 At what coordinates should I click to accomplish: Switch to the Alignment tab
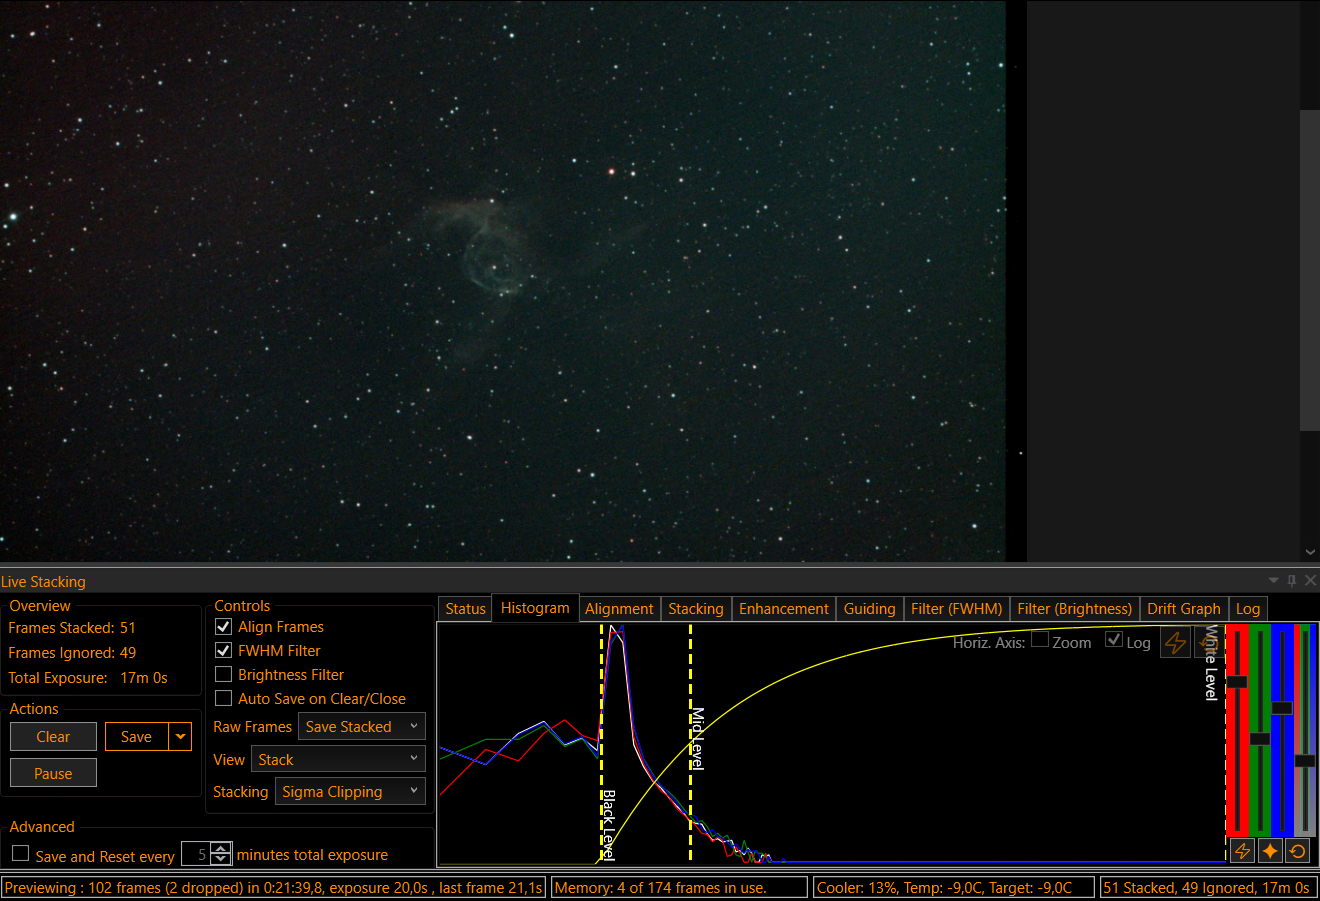click(x=619, y=609)
